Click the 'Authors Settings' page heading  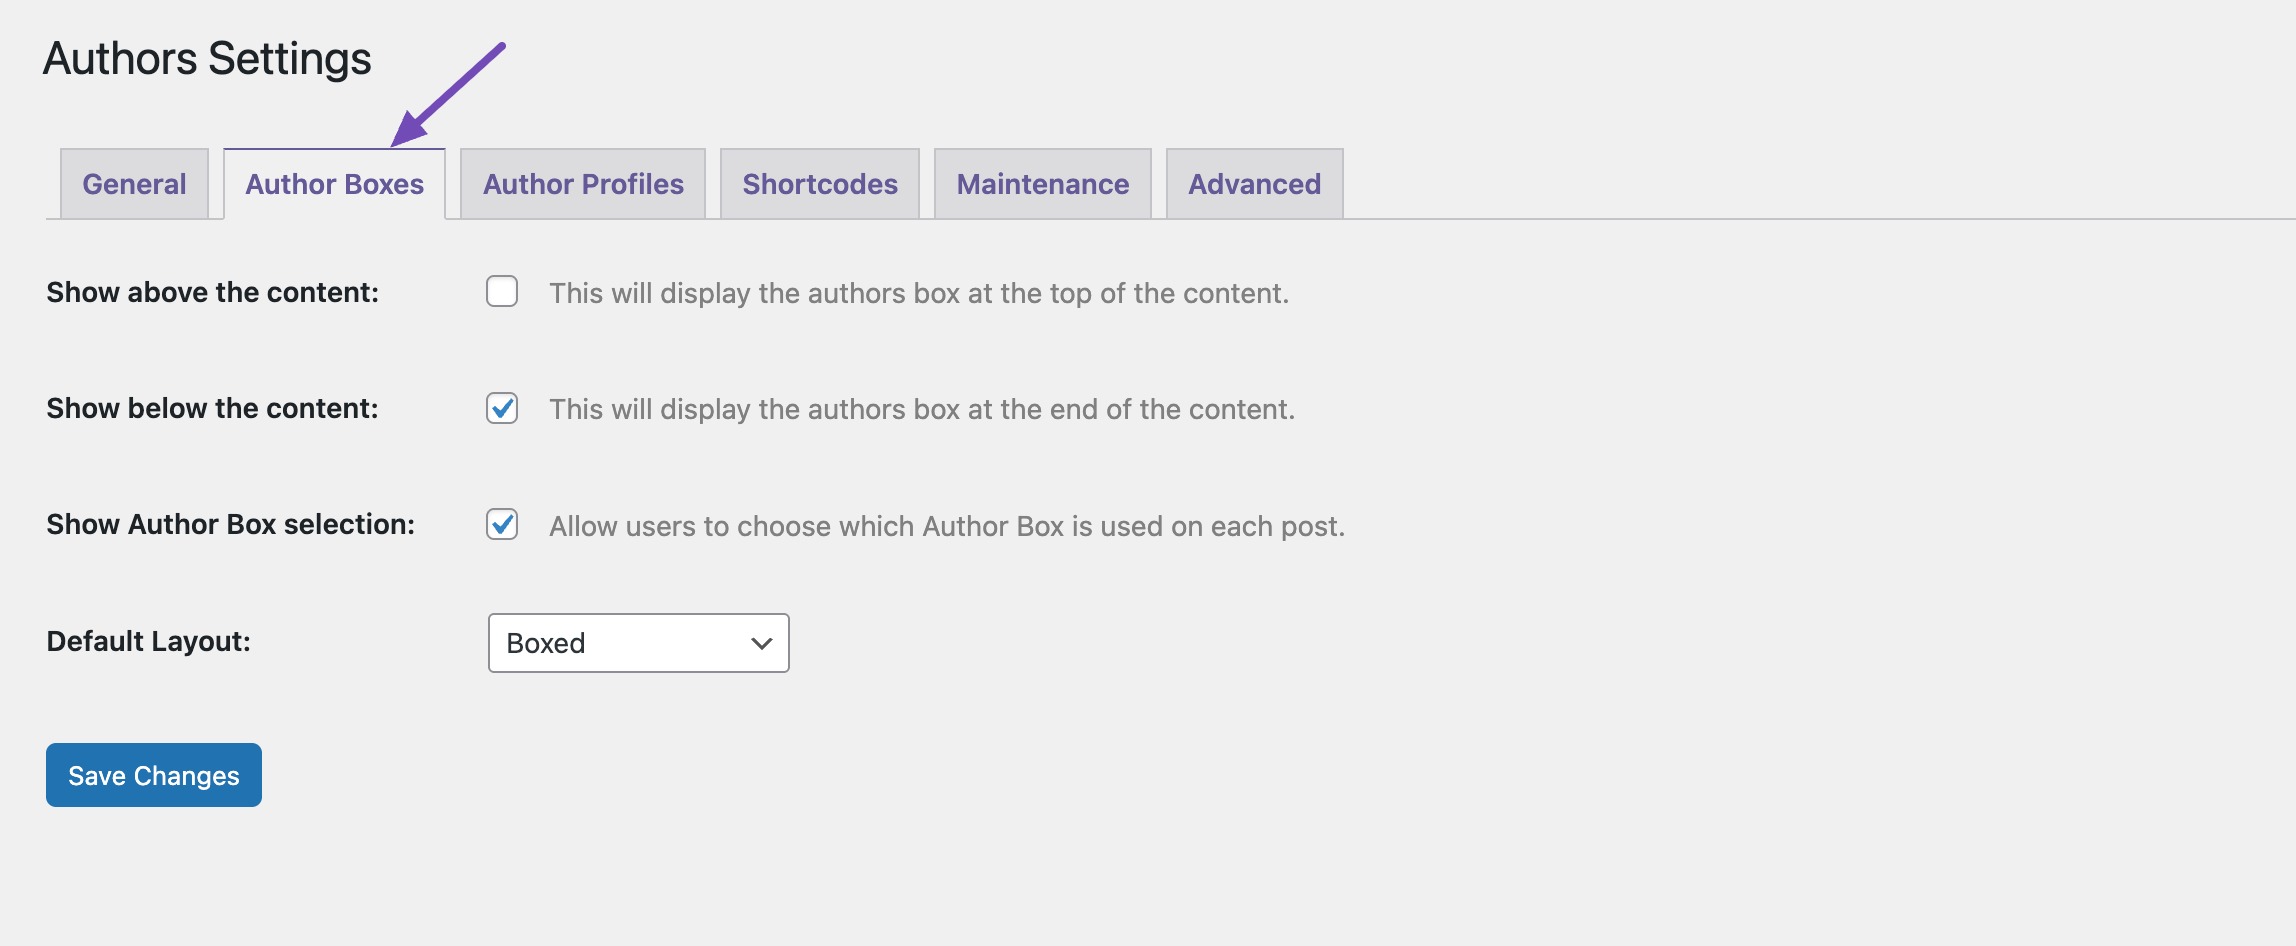[207, 58]
